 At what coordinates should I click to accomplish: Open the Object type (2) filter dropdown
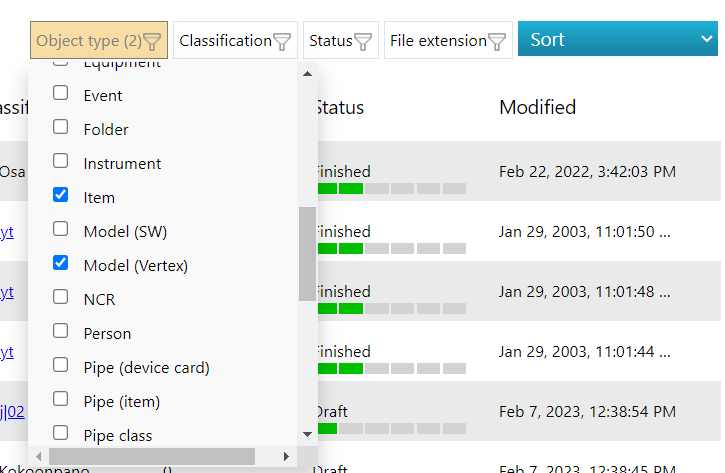(89, 41)
